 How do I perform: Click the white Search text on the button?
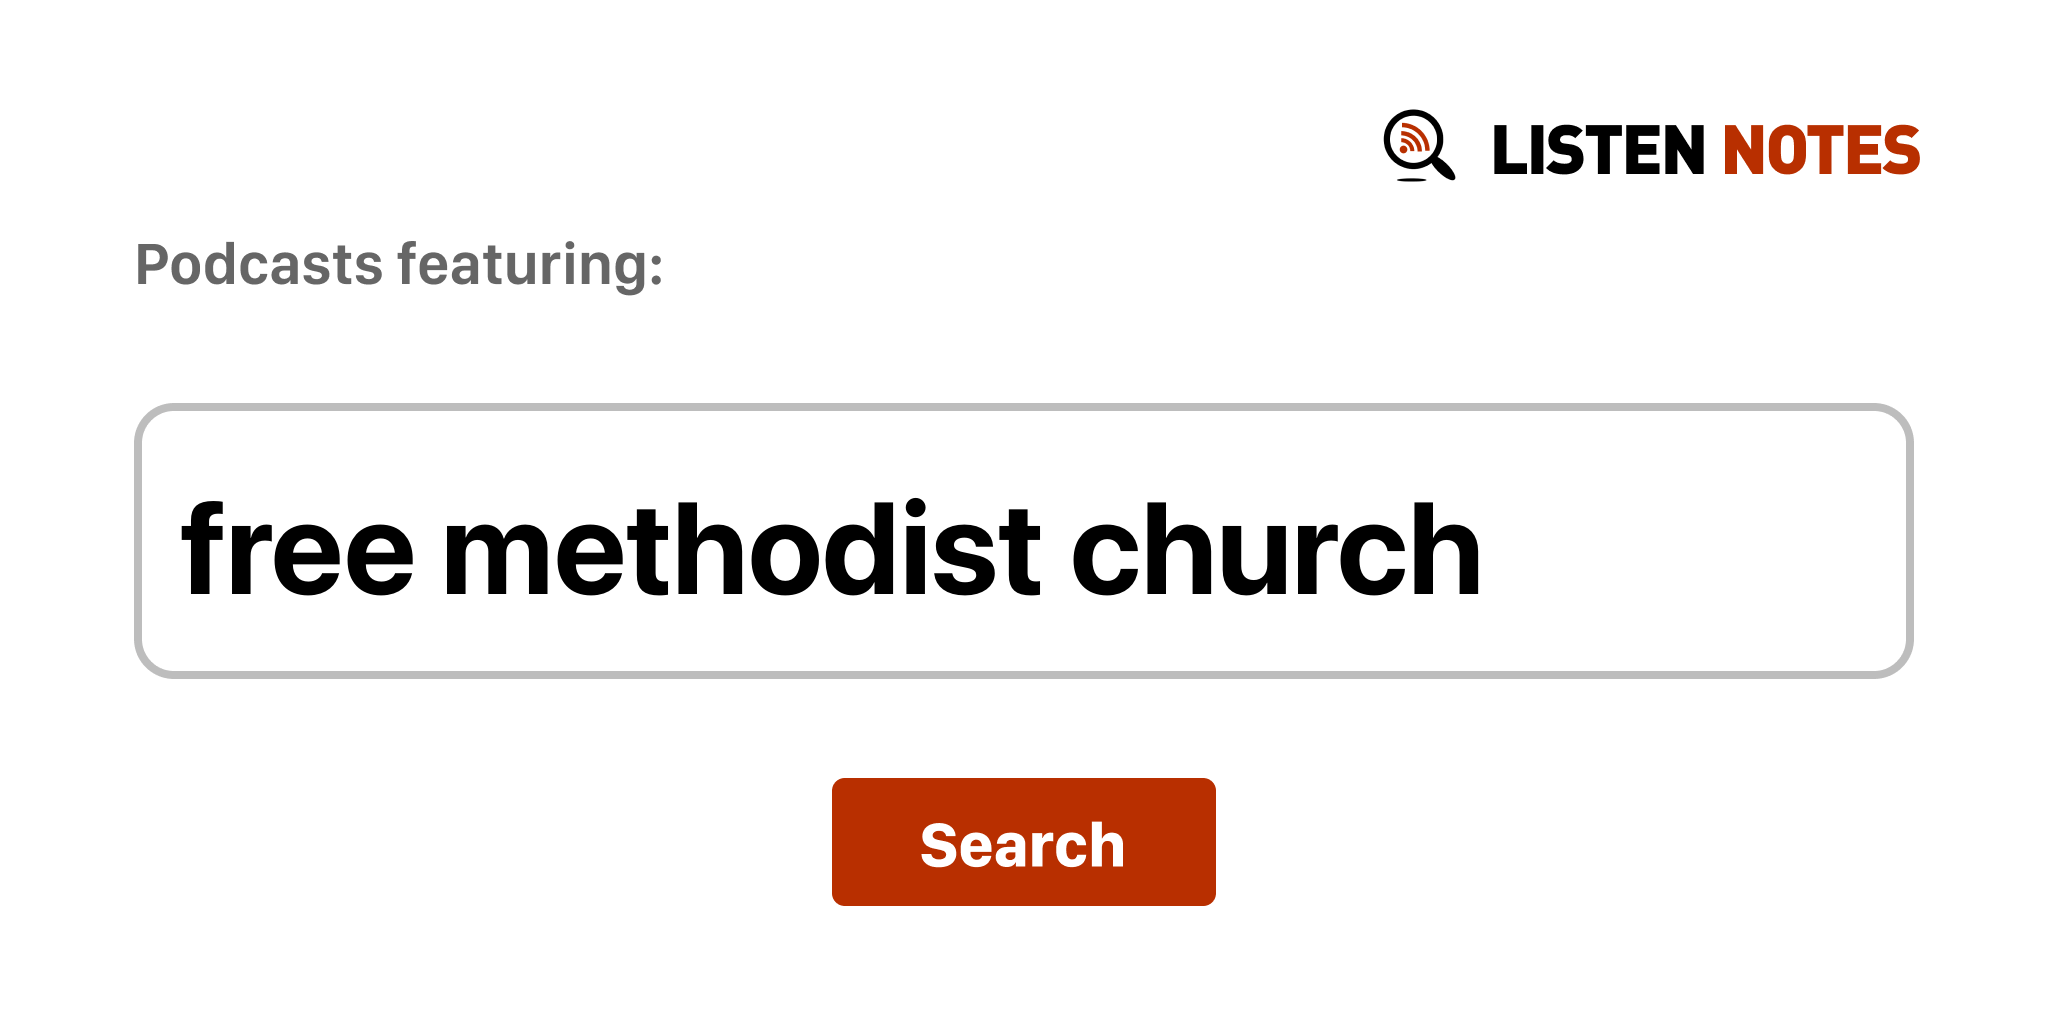click(x=1022, y=845)
